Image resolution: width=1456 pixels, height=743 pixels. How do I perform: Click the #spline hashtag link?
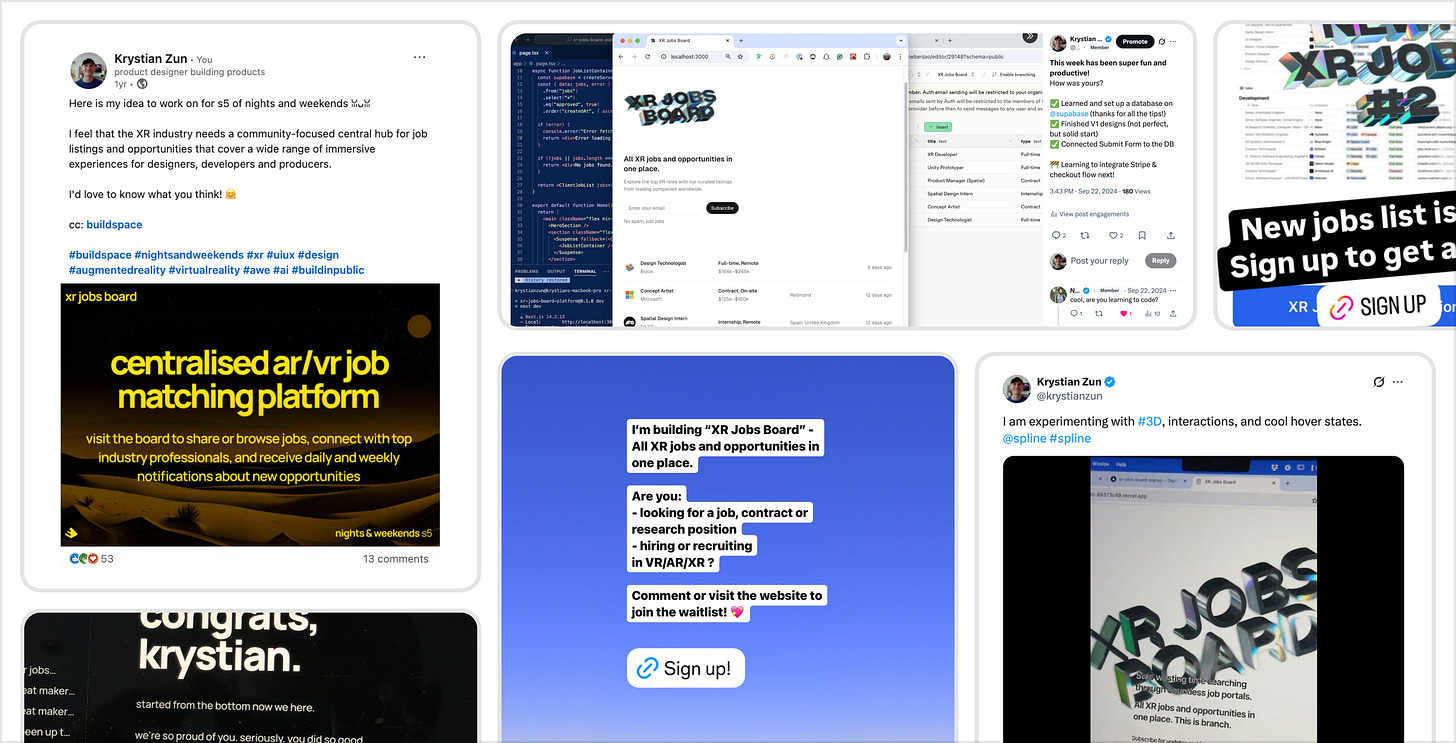click(1070, 438)
